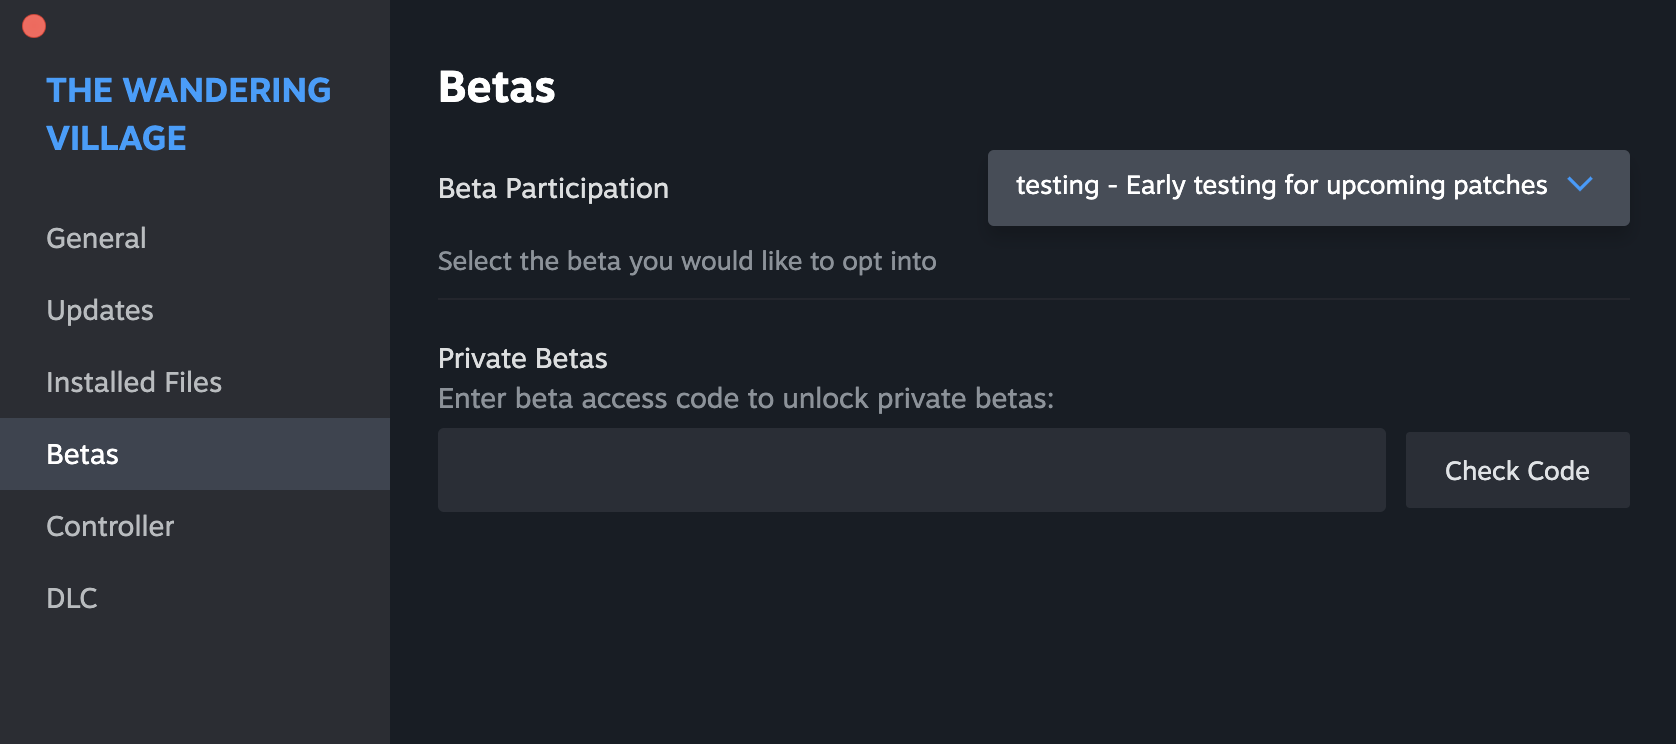
Task: Close the properties window with red button
Action: click(x=34, y=26)
